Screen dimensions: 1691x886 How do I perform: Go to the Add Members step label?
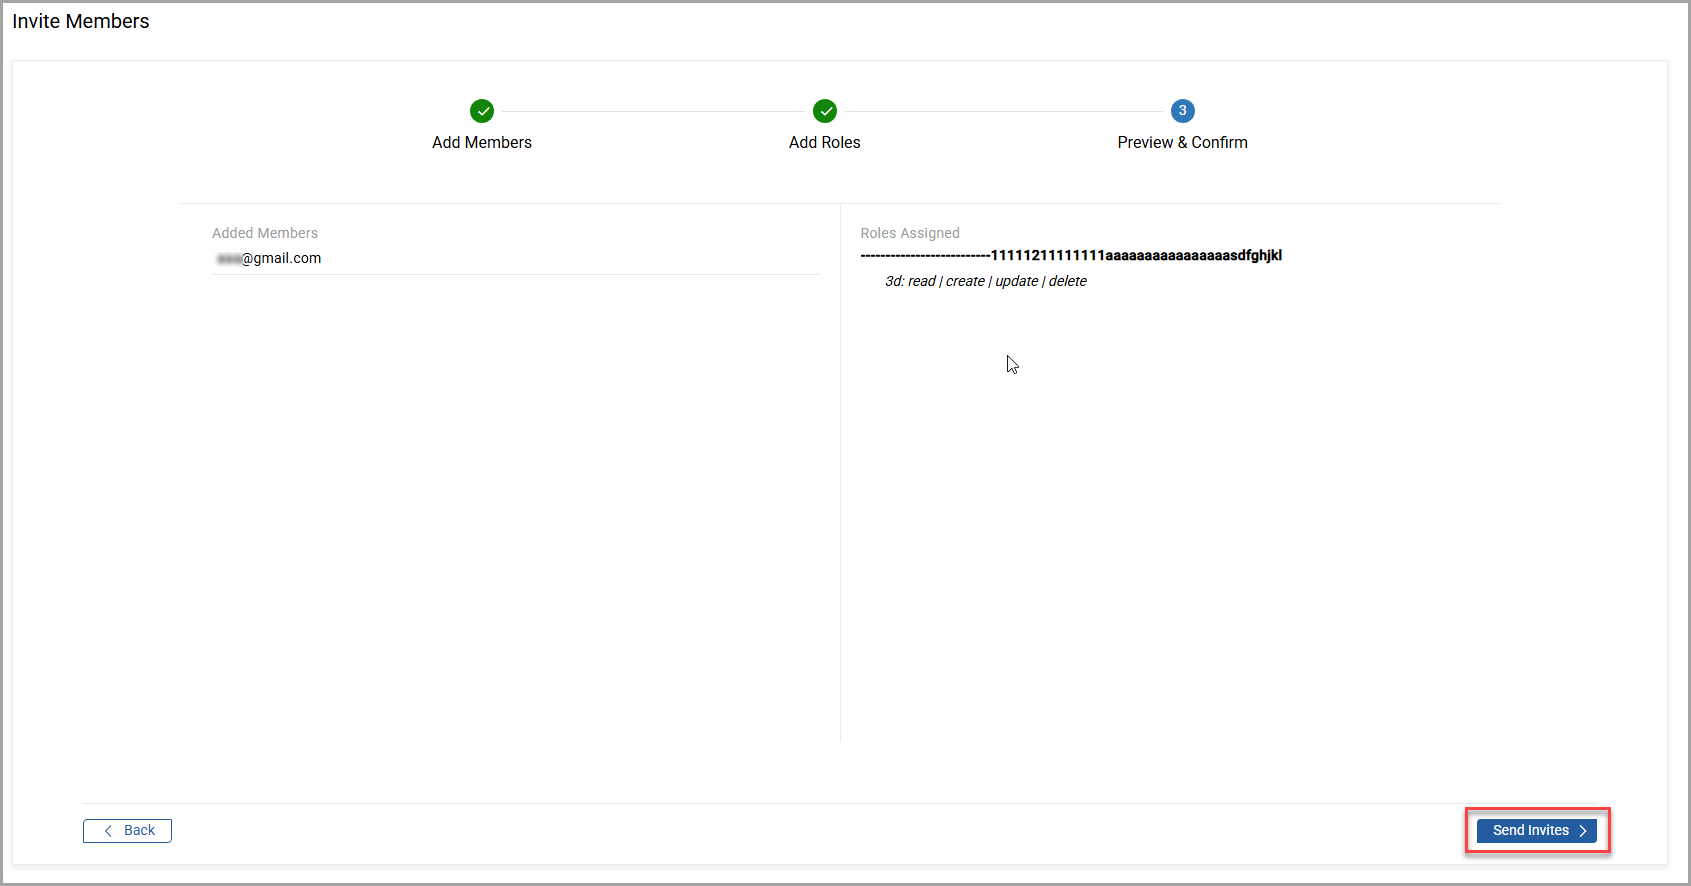click(482, 142)
